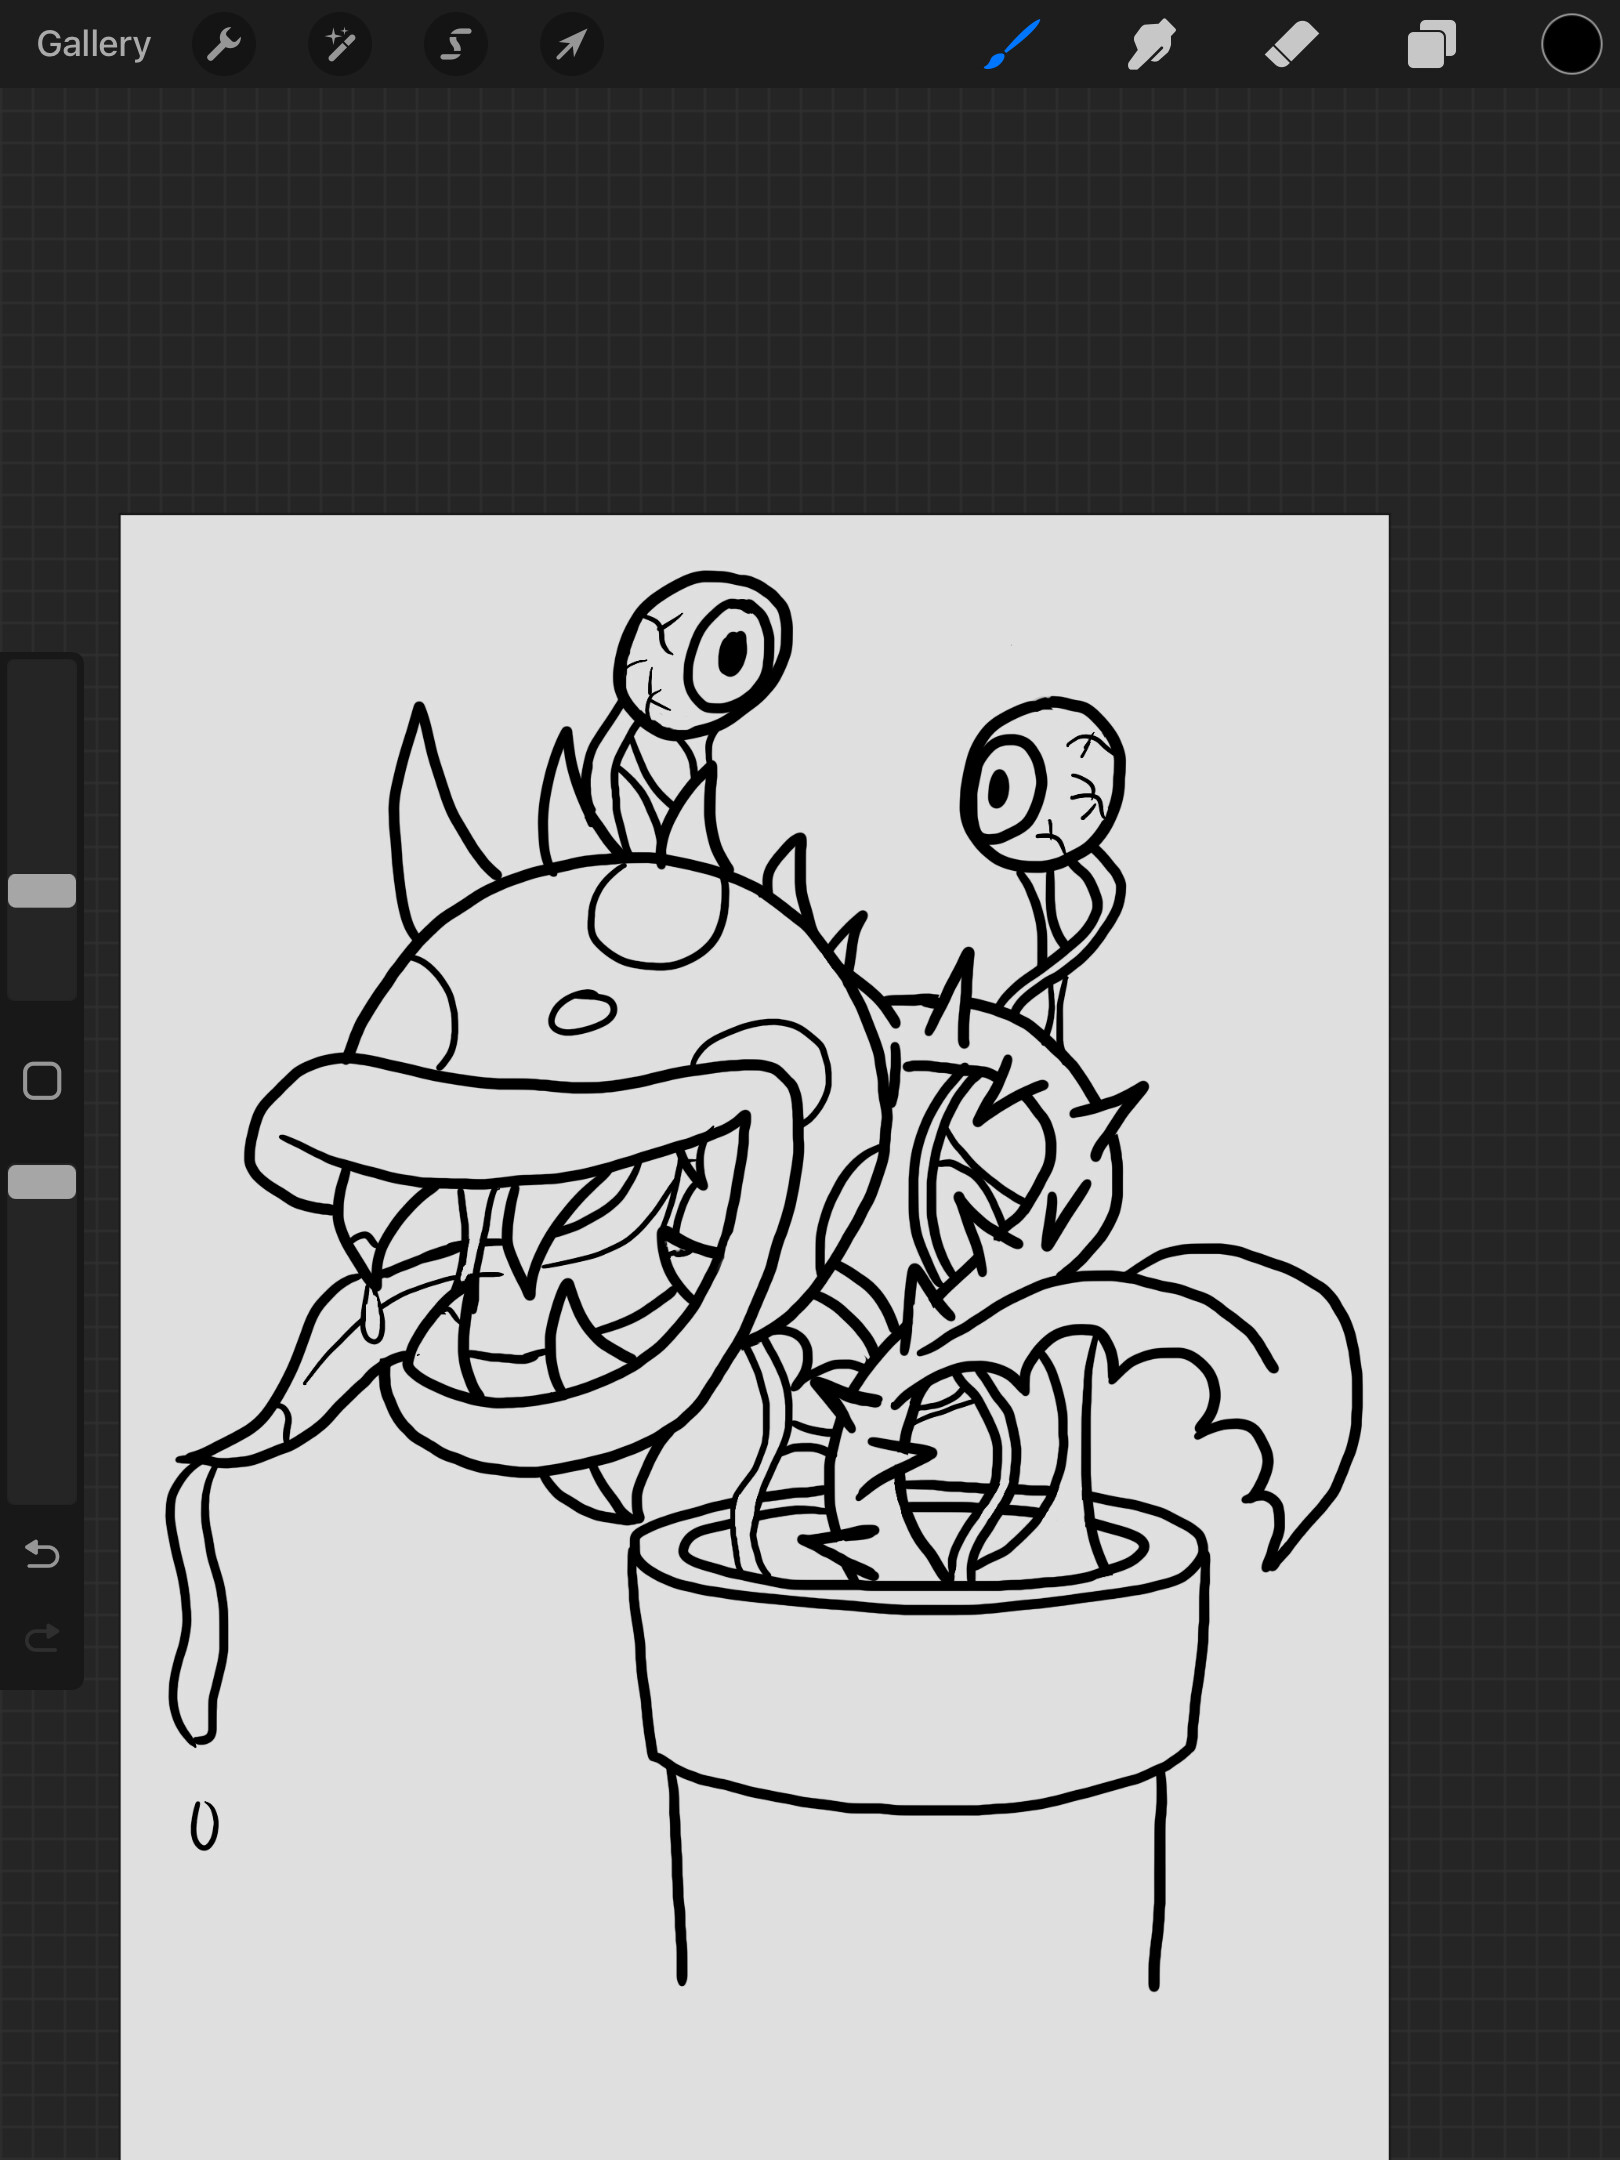Adjust the brush opacity slider
The width and height of the screenshot is (1620, 2160).
[42, 1182]
